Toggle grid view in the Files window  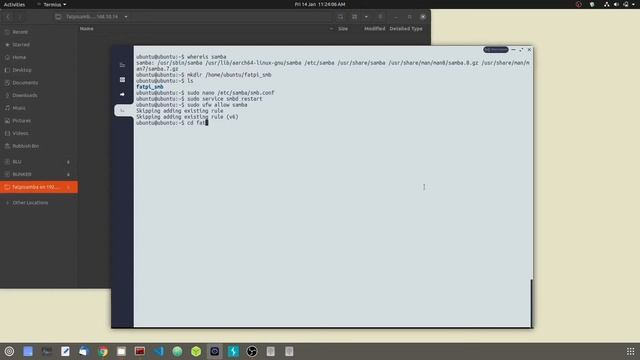354,17
